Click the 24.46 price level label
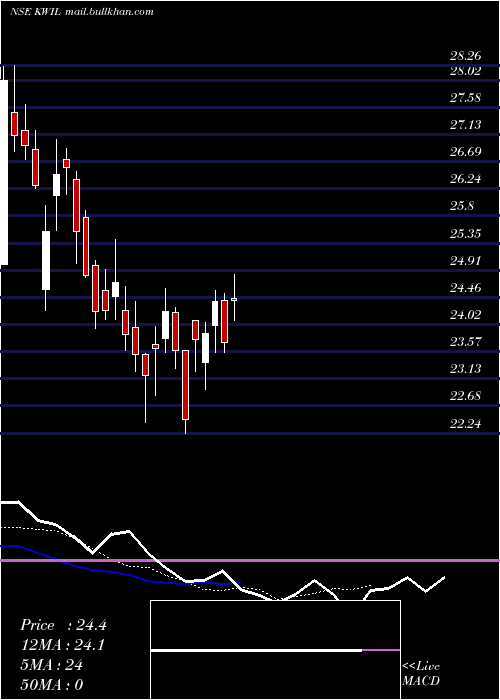500x700 pixels. (465, 288)
